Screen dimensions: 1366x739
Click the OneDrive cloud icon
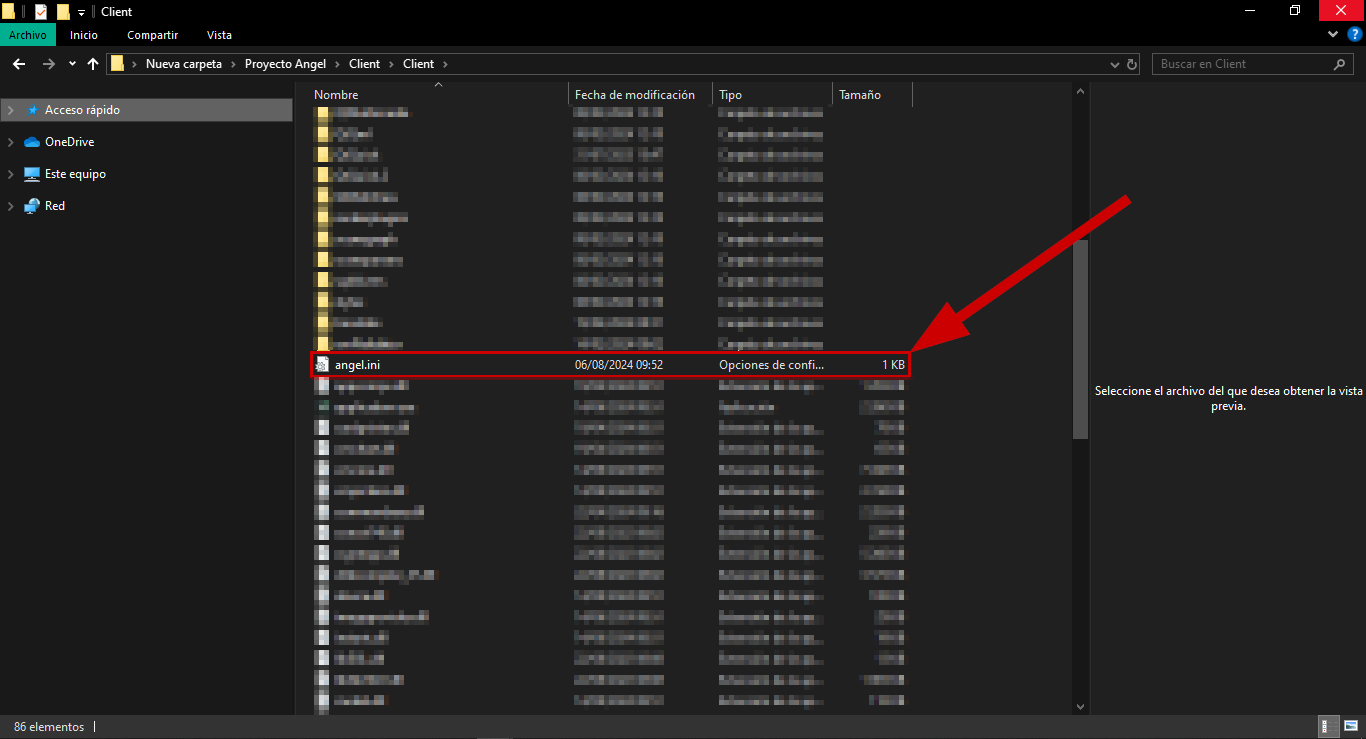pos(32,142)
